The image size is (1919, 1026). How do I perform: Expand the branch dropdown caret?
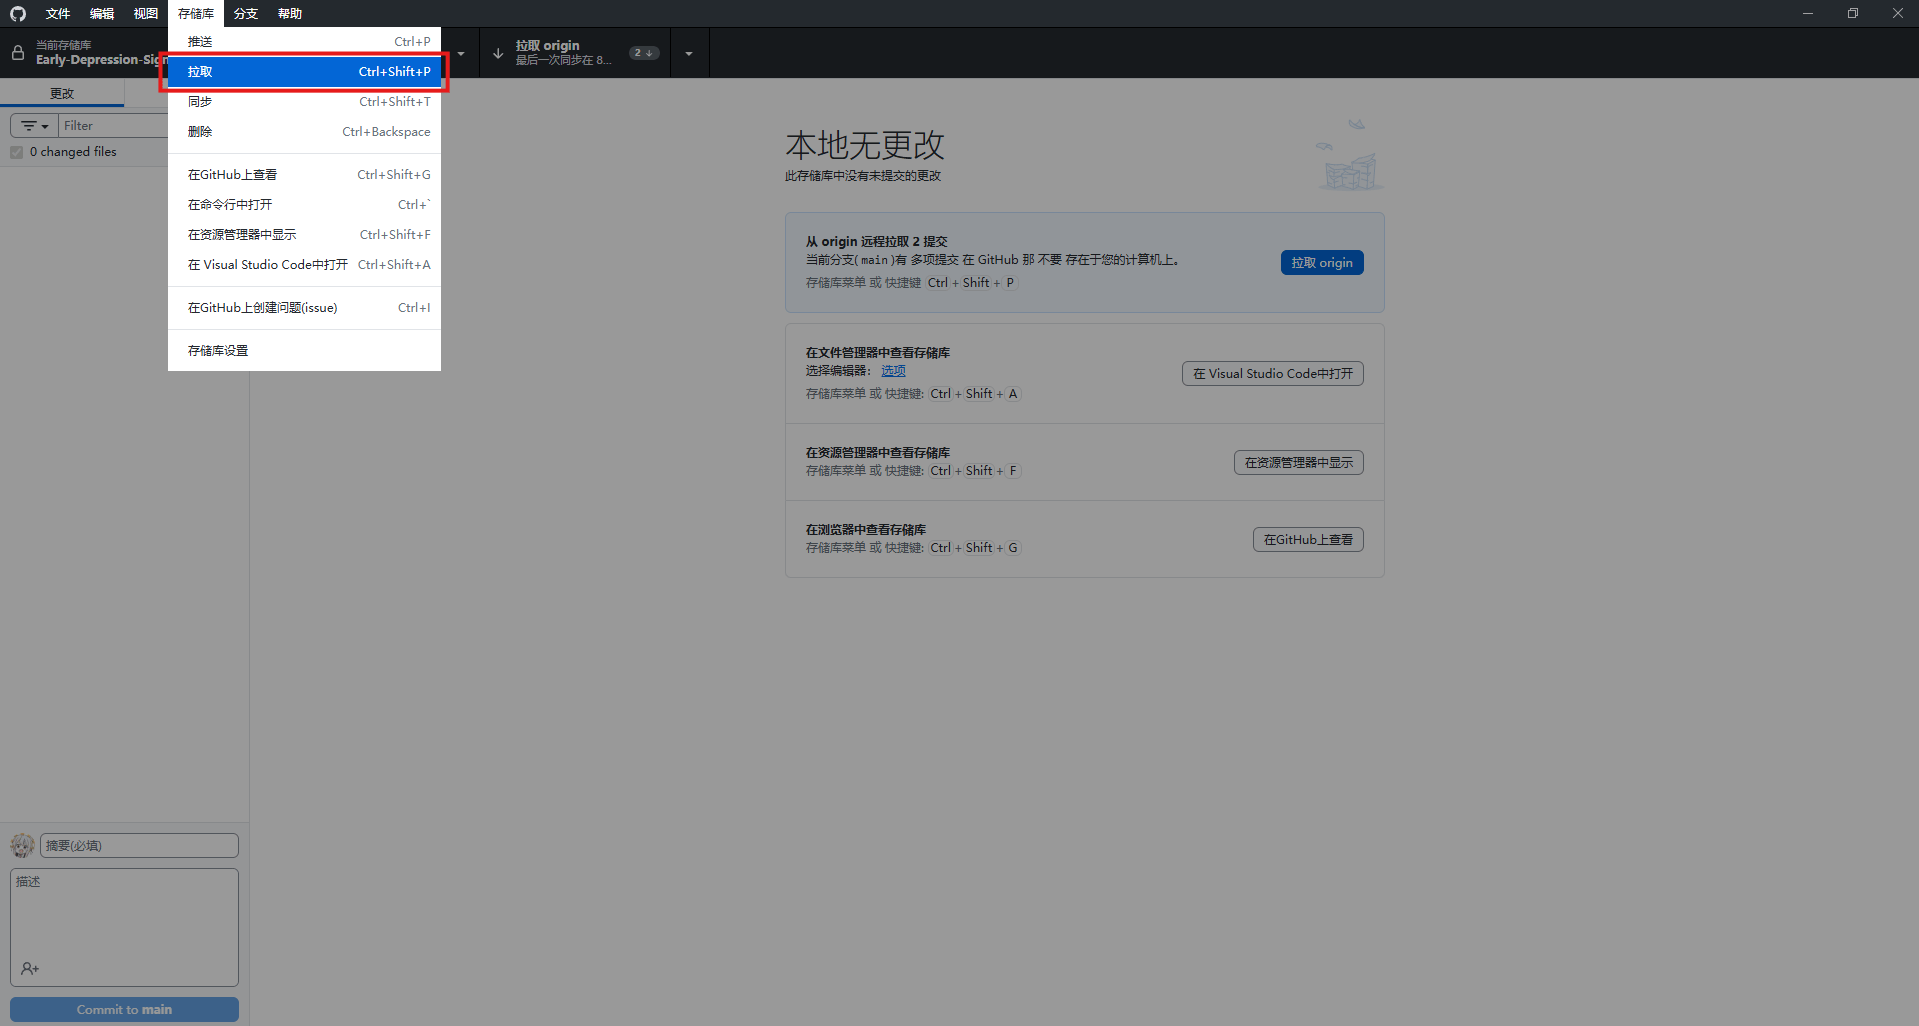pos(461,53)
